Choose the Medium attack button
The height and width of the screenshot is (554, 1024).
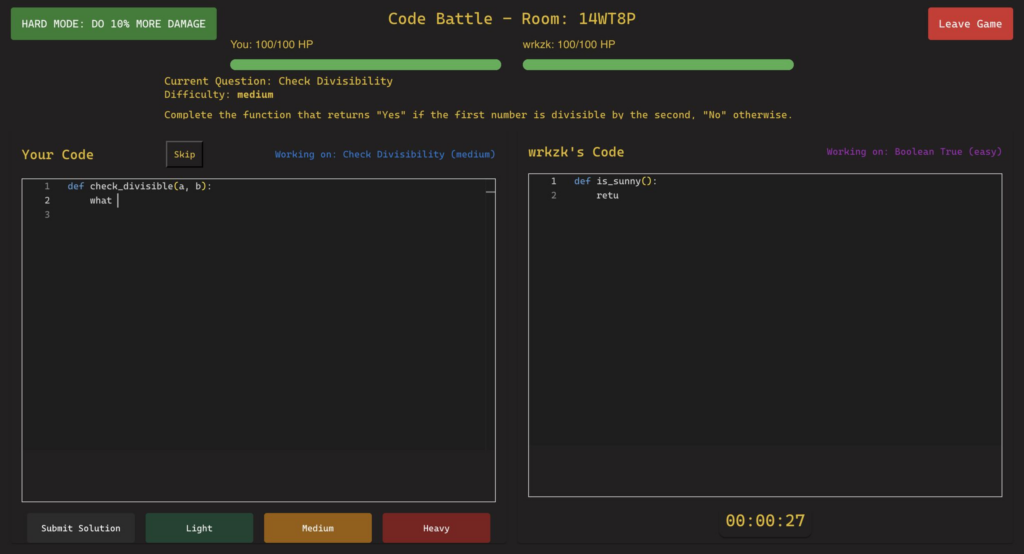pos(318,528)
